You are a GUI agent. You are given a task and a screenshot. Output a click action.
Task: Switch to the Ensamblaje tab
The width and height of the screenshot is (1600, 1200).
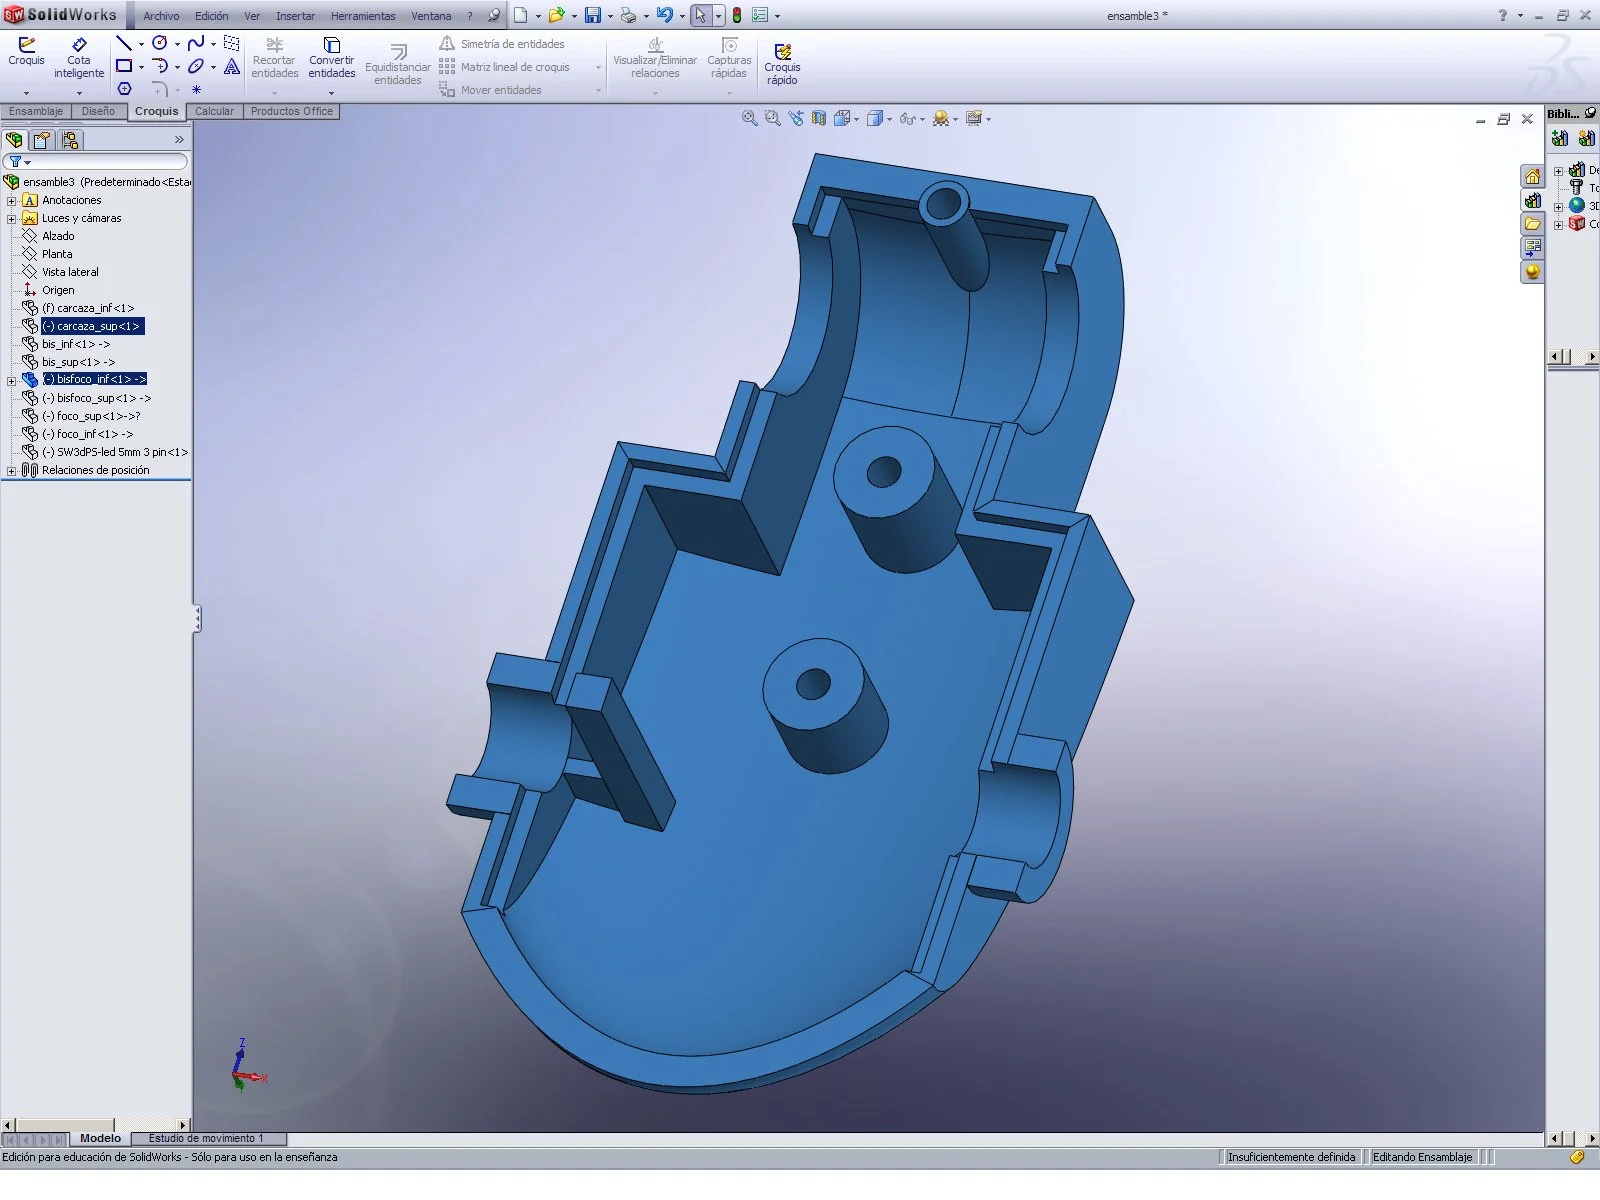point(36,111)
